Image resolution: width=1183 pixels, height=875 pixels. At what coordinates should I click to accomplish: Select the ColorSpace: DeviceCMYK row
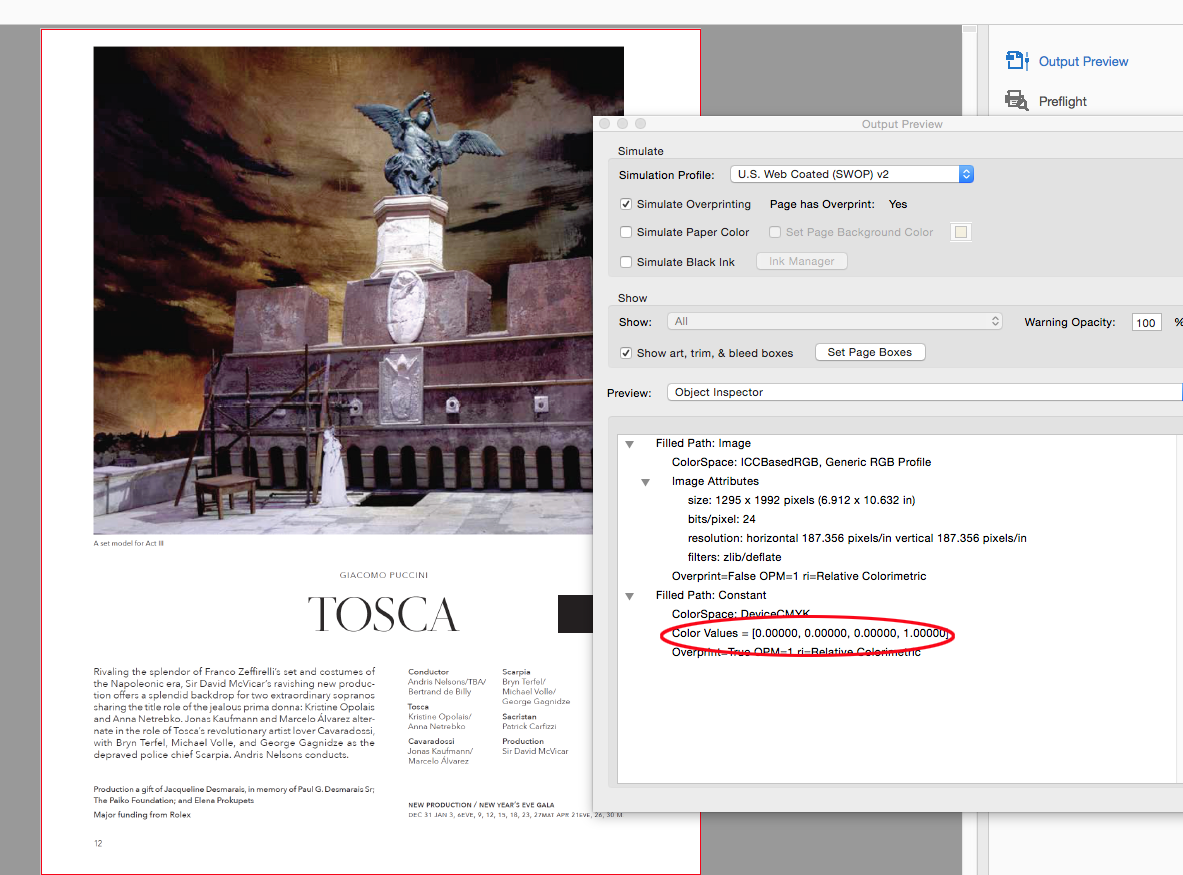pos(741,614)
